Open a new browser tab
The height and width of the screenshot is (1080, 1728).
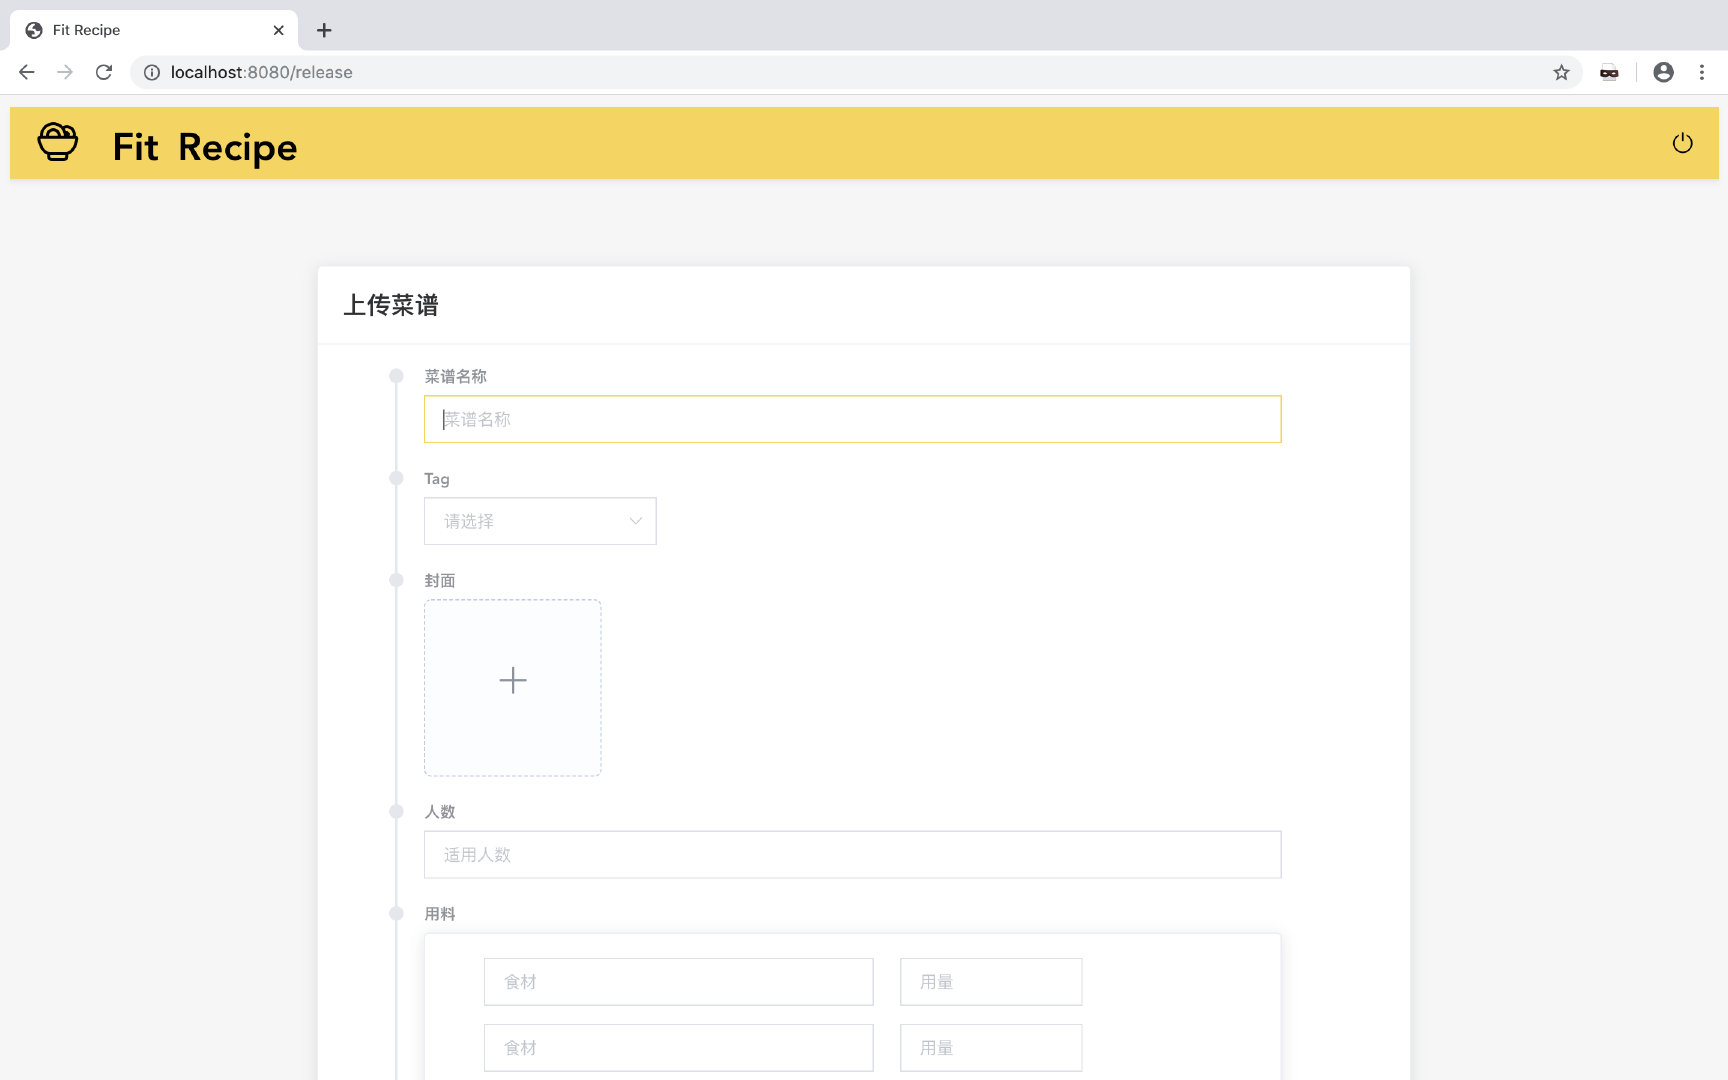(x=324, y=30)
